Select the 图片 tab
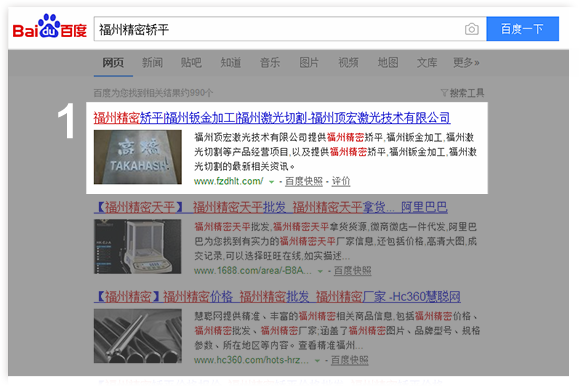The height and width of the screenshot is (386, 579). (x=309, y=62)
